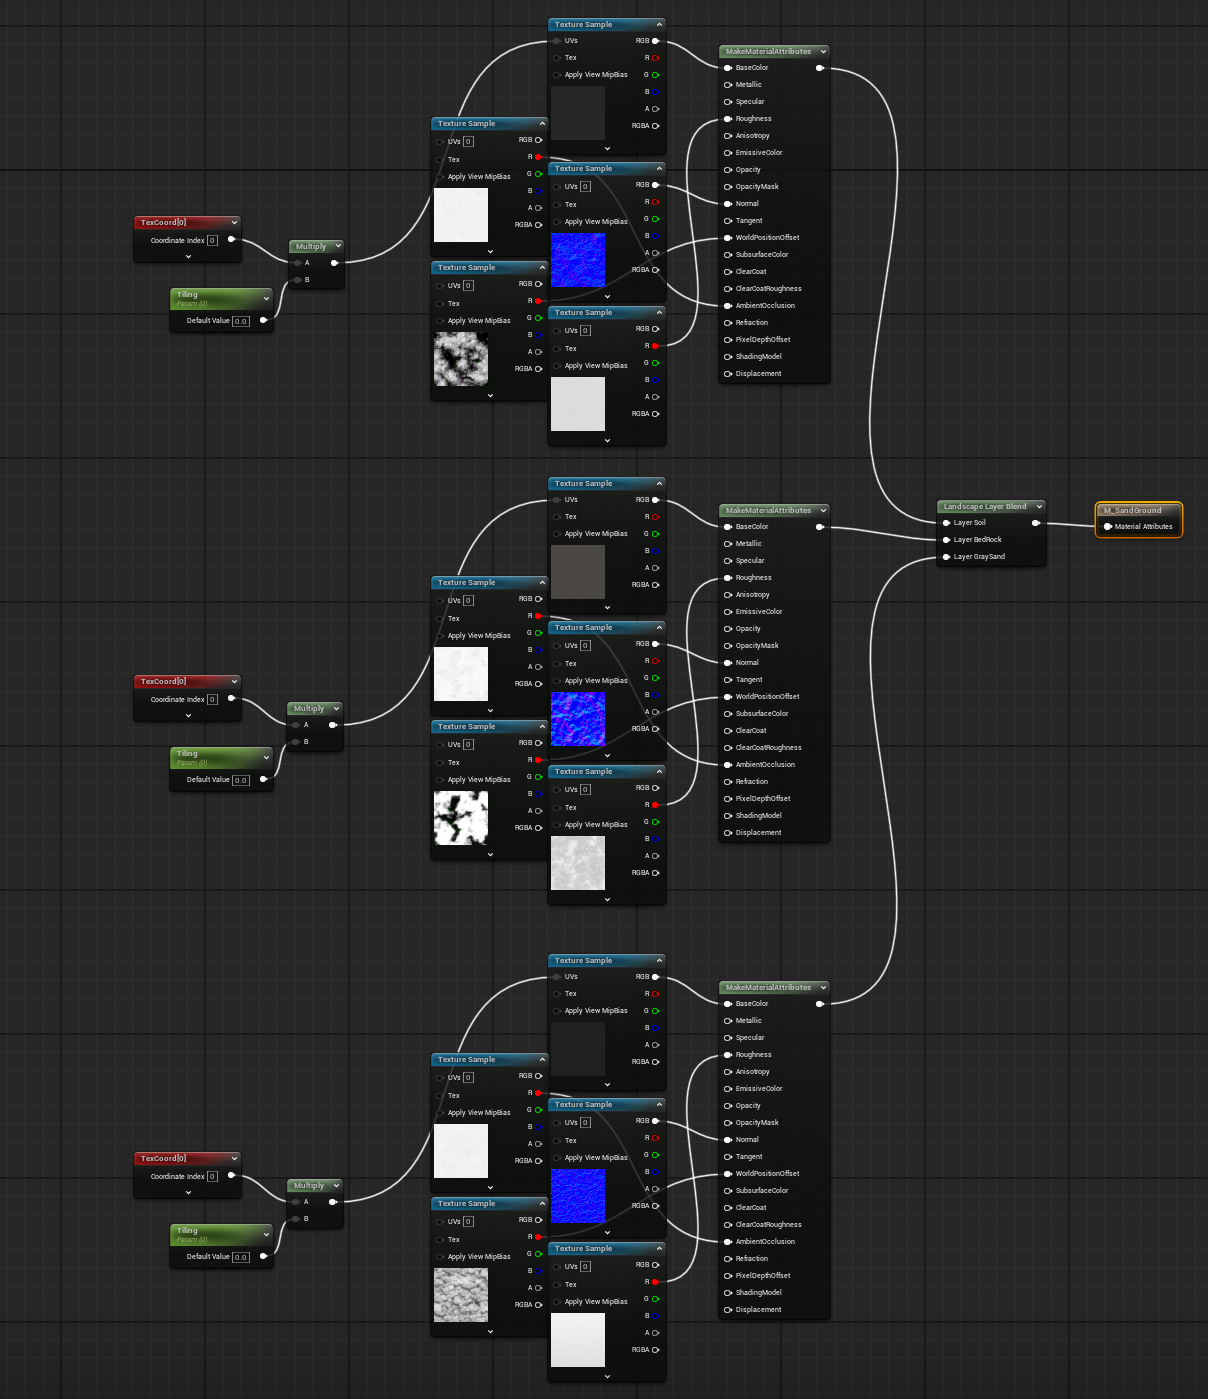1208x1399 pixels.
Task: Open chevron on MakeMaterialAttributes node feeding Layer BedRock
Action: tap(823, 511)
